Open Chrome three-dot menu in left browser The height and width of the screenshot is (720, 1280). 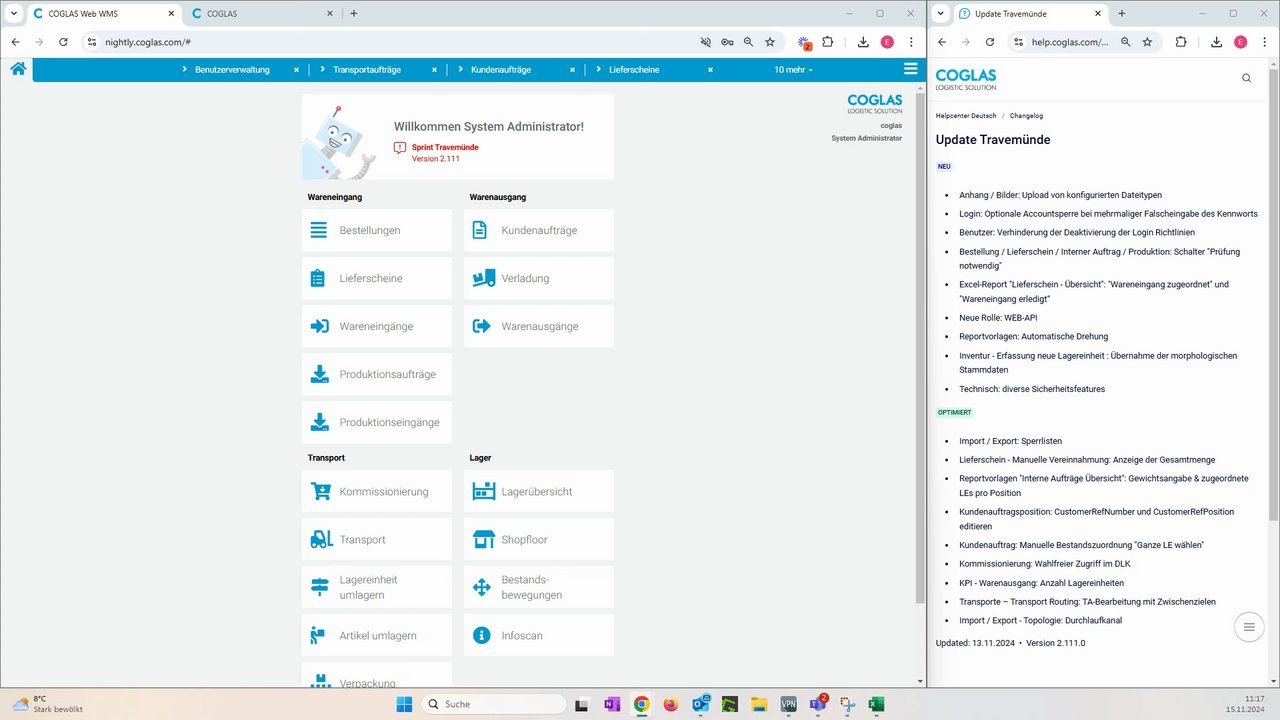tap(911, 42)
